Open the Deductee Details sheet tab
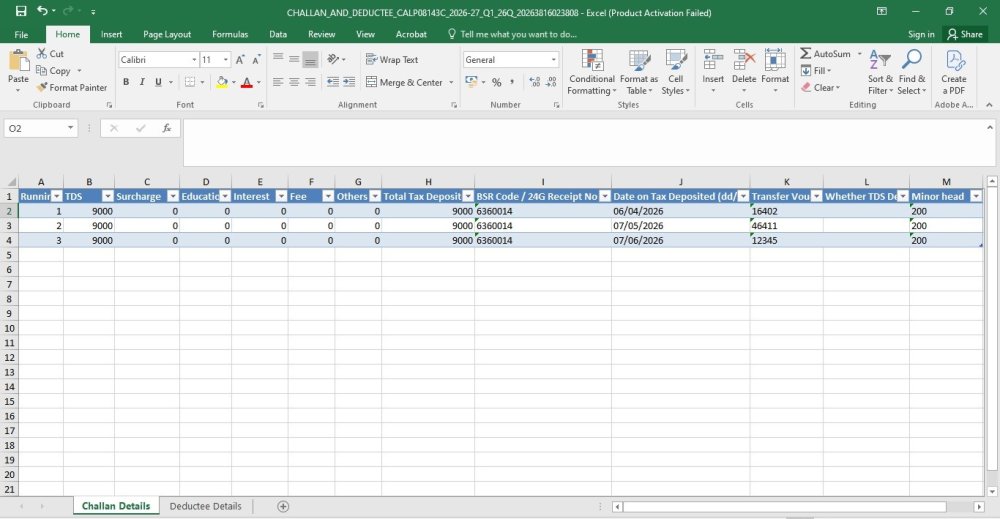 (205, 506)
